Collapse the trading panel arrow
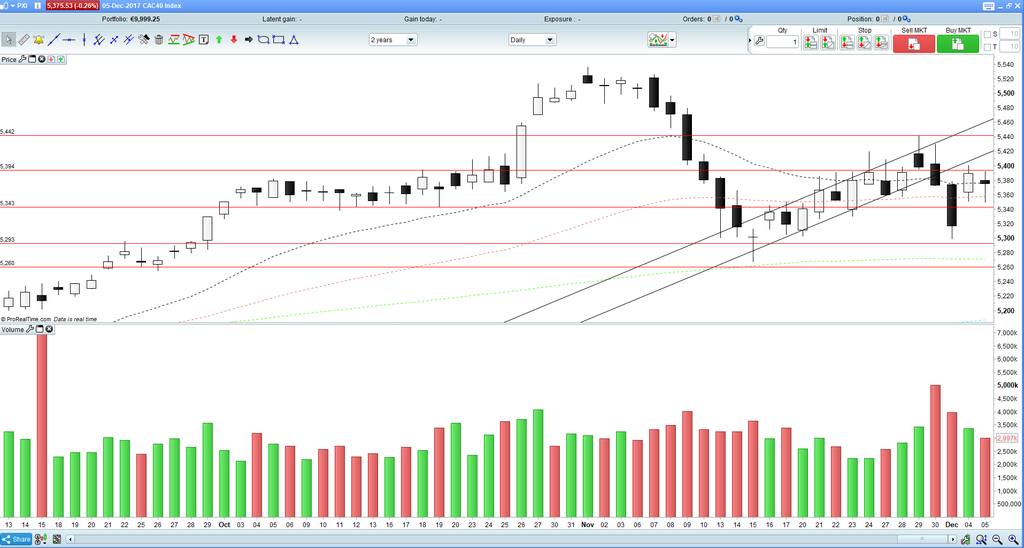The width and height of the screenshot is (1024, 548). point(750,40)
